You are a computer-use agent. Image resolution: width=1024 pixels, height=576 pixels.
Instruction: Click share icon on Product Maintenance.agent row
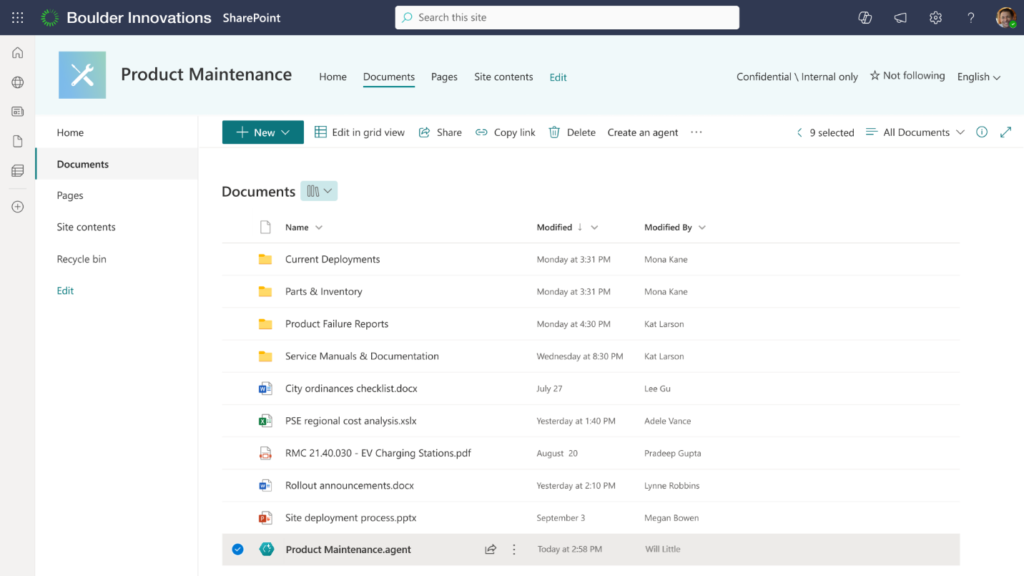pos(490,549)
